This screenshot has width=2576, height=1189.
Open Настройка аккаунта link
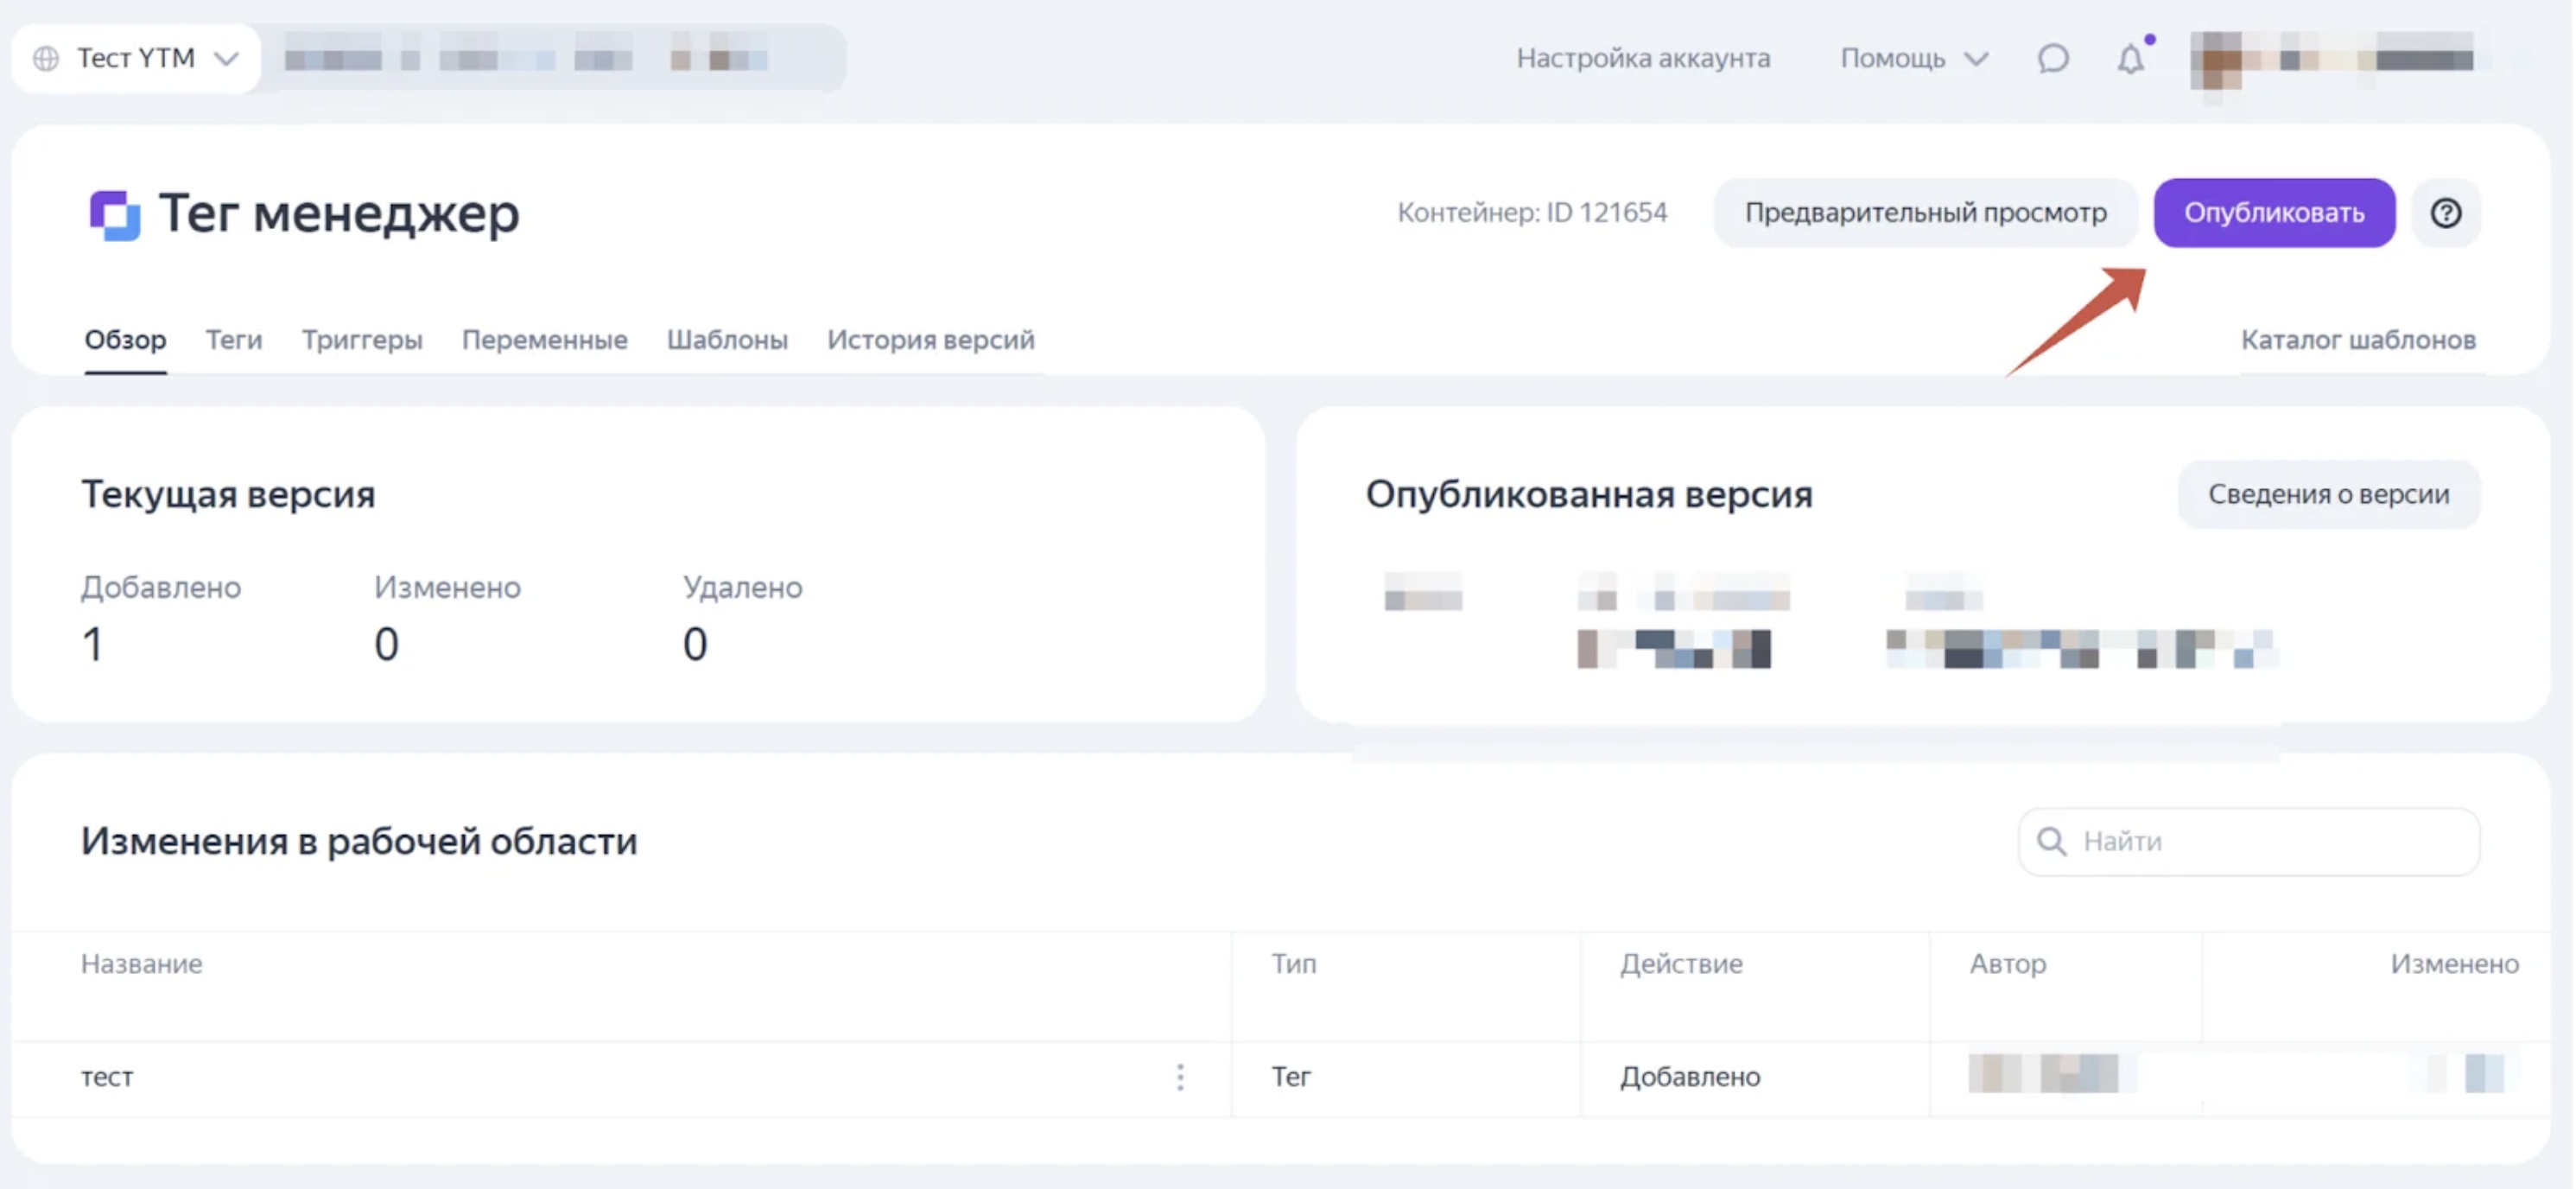coord(1643,59)
